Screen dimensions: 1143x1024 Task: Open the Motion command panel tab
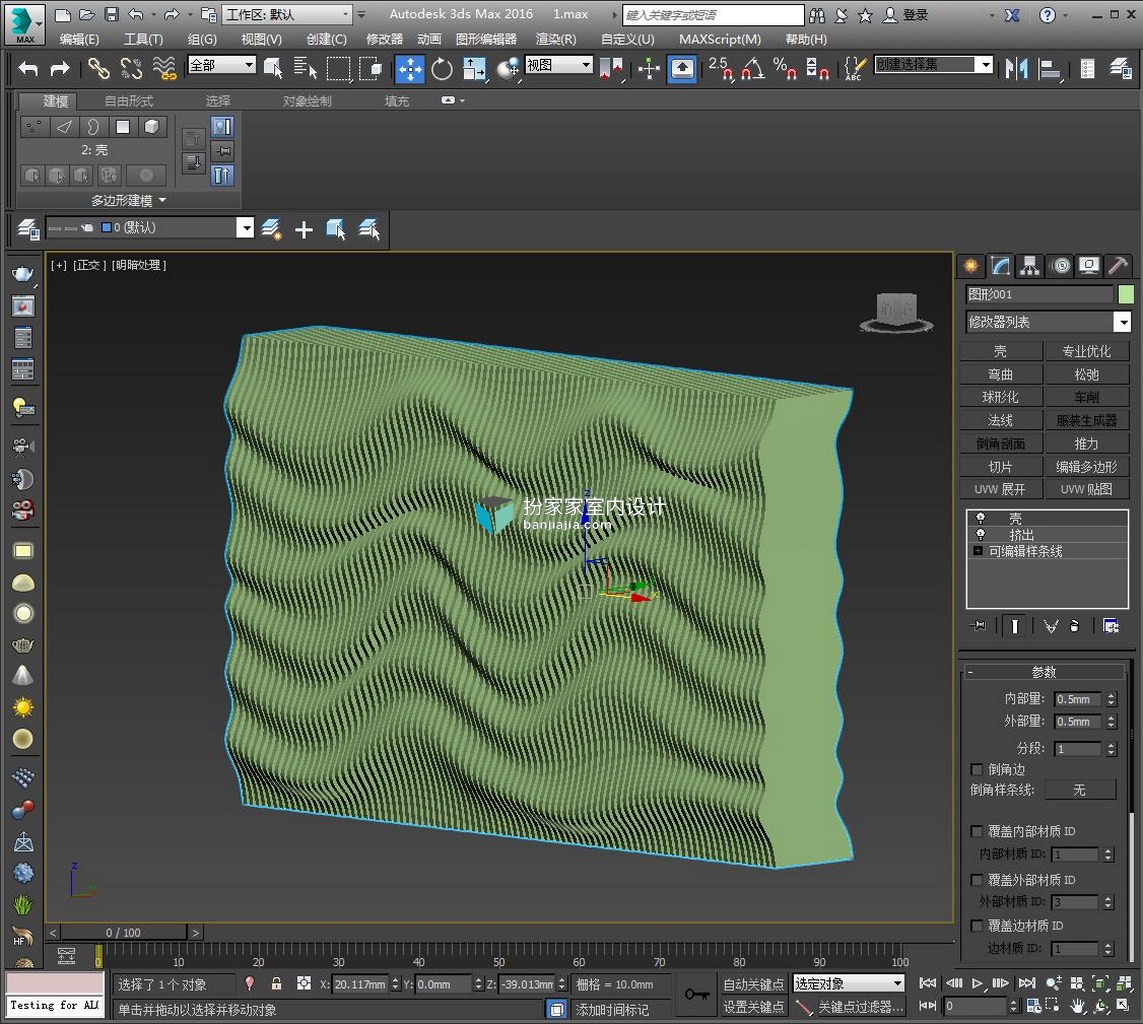click(x=1061, y=266)
